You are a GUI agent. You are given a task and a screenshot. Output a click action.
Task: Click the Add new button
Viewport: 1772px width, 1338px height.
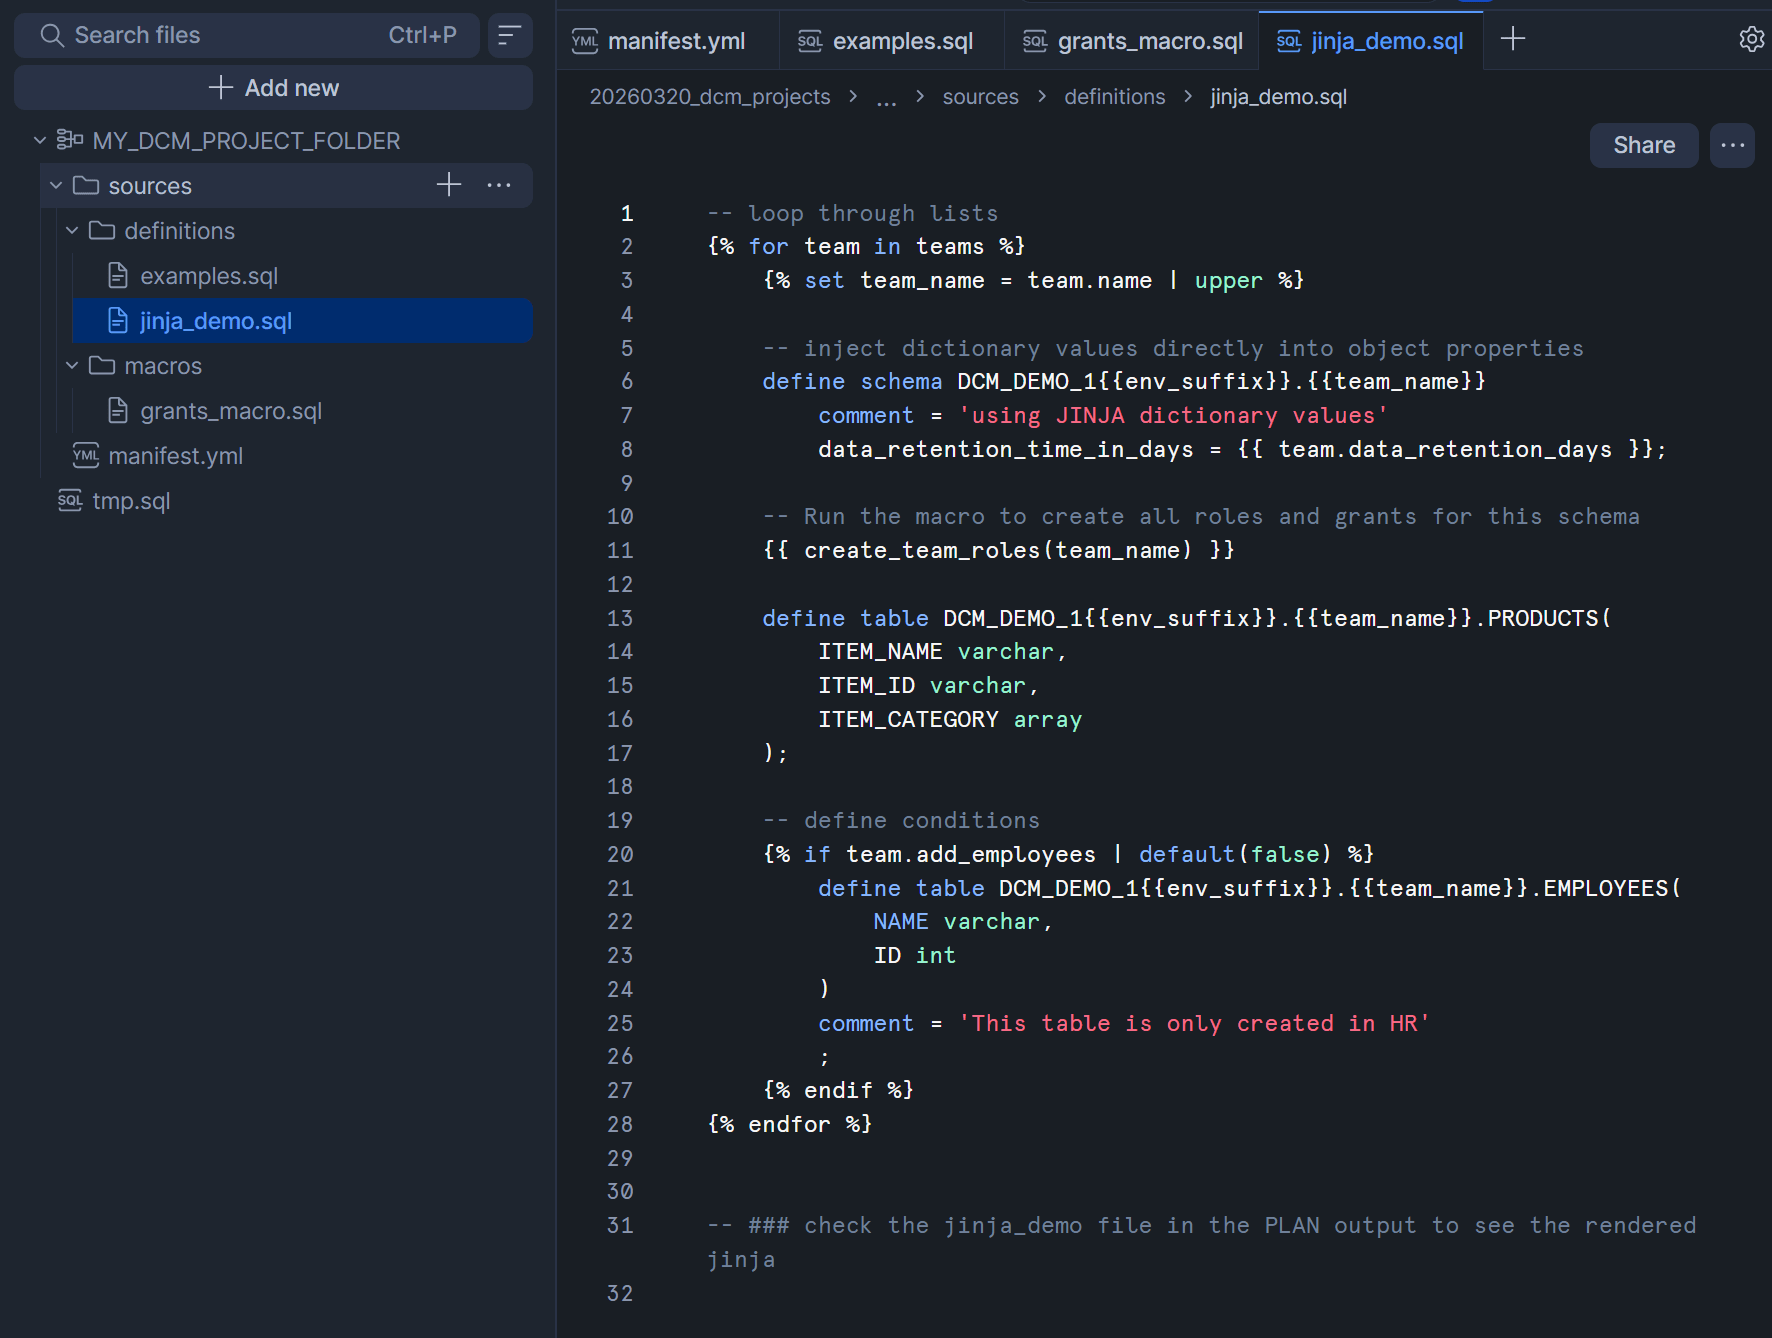(273, 88)
